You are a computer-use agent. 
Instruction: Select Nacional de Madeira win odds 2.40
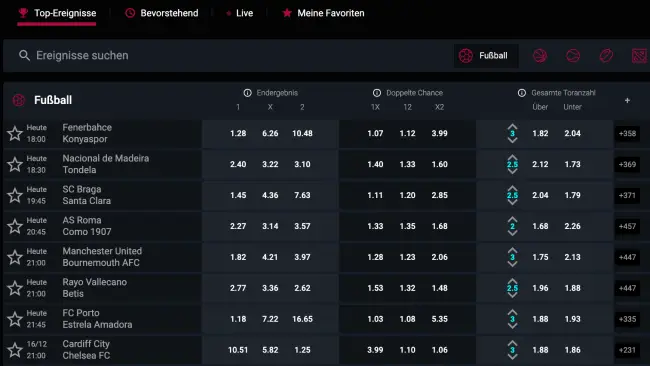click(238, 164)
